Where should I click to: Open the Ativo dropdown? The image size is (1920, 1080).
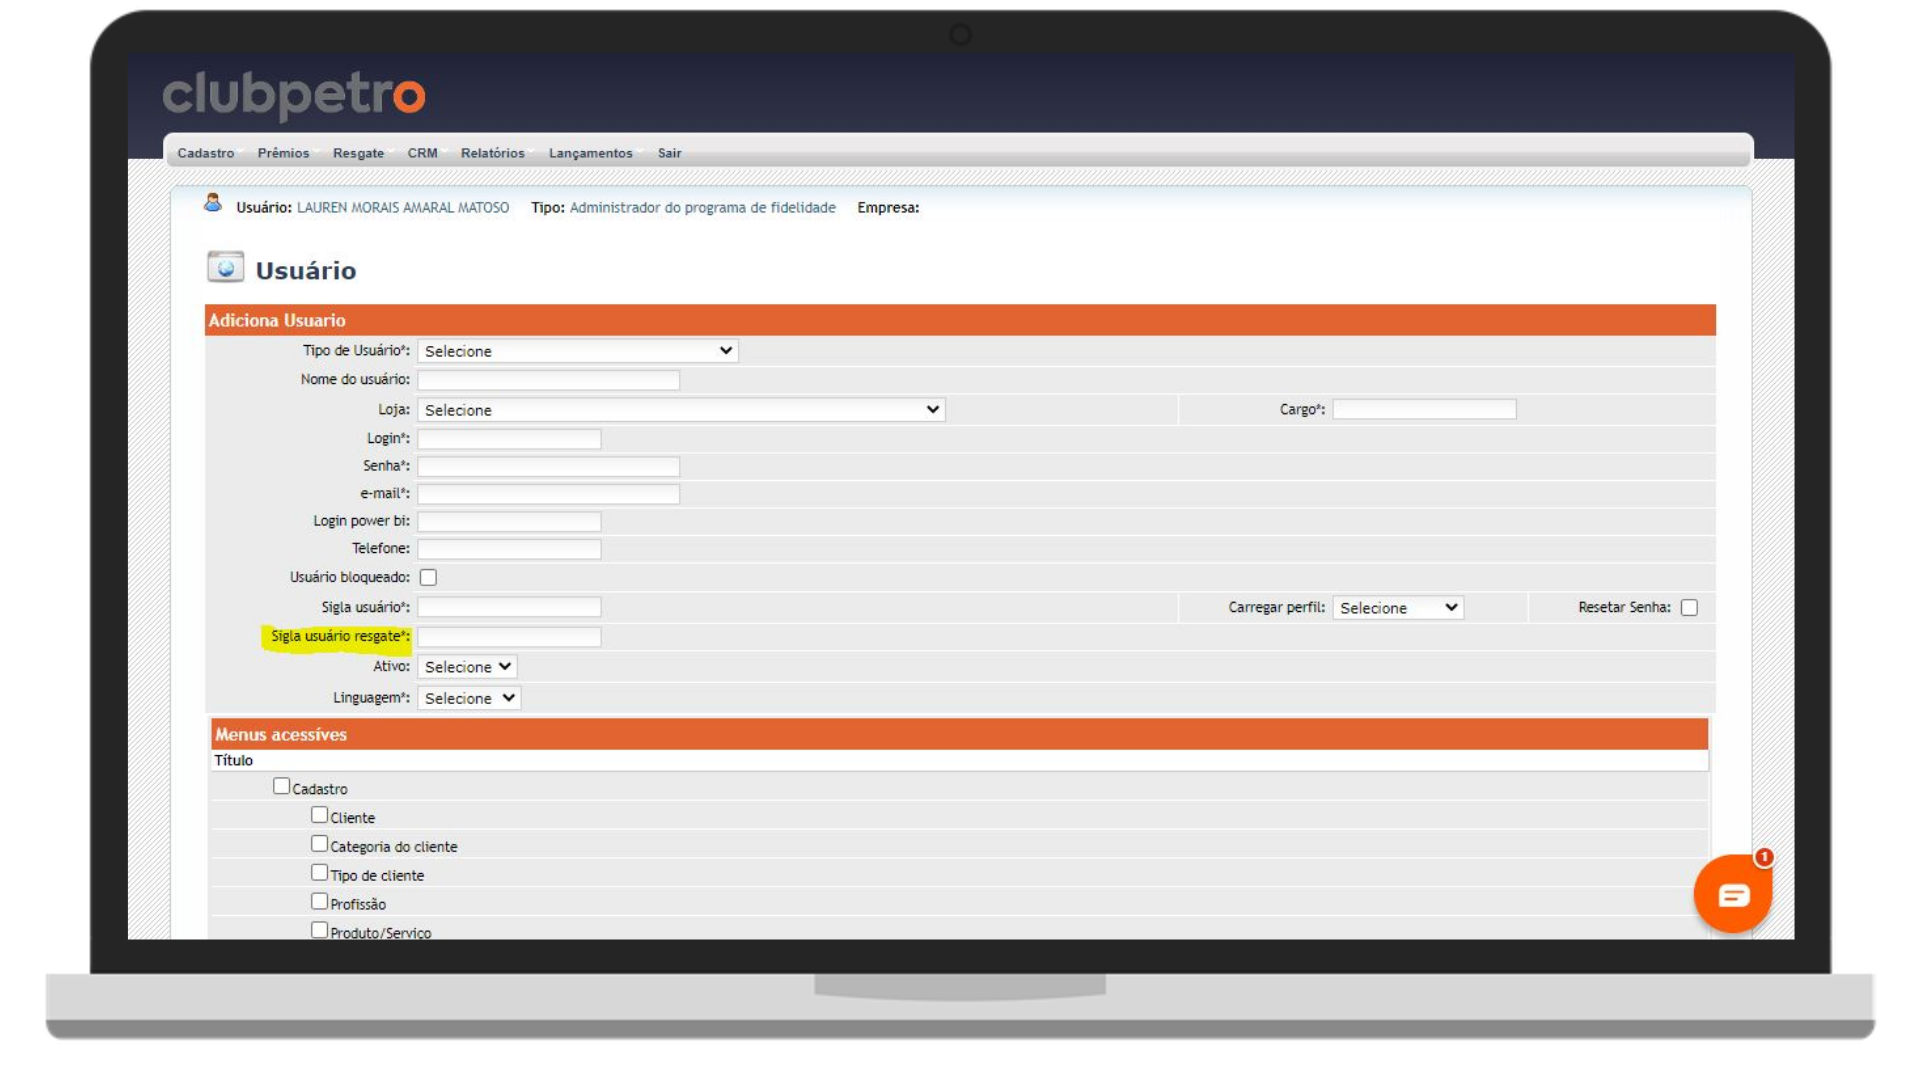click(467, 667)
